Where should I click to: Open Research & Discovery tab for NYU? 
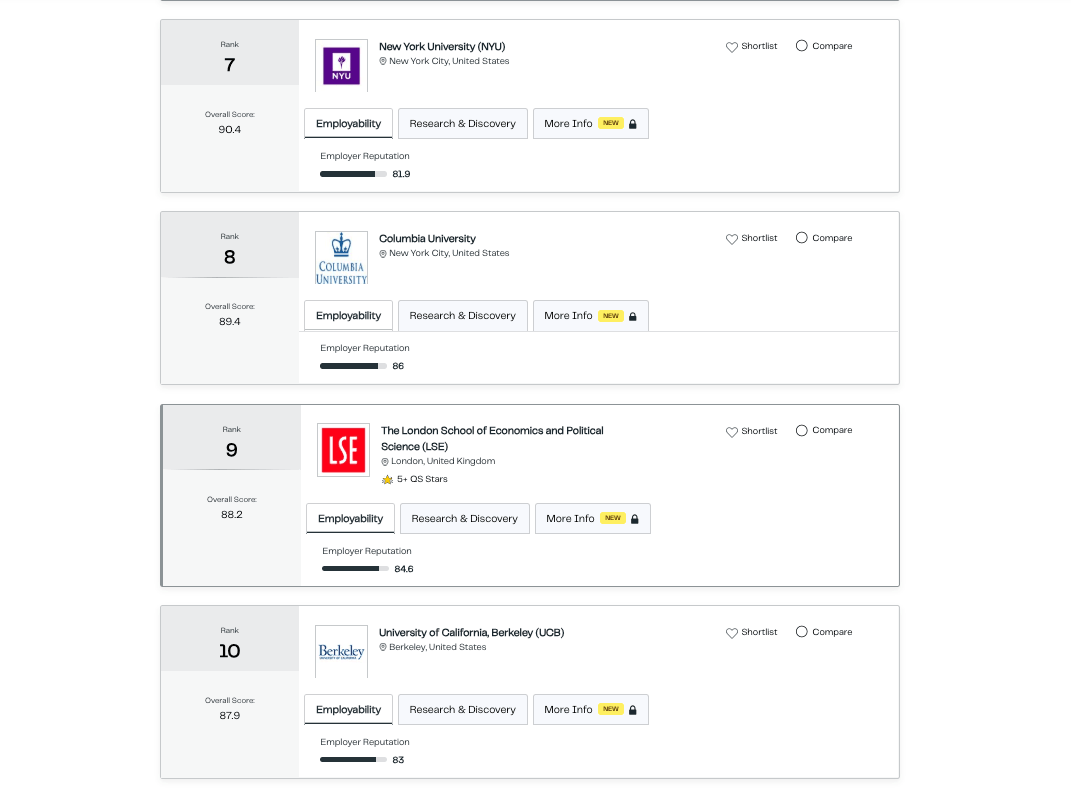click(x=462, y=124)
